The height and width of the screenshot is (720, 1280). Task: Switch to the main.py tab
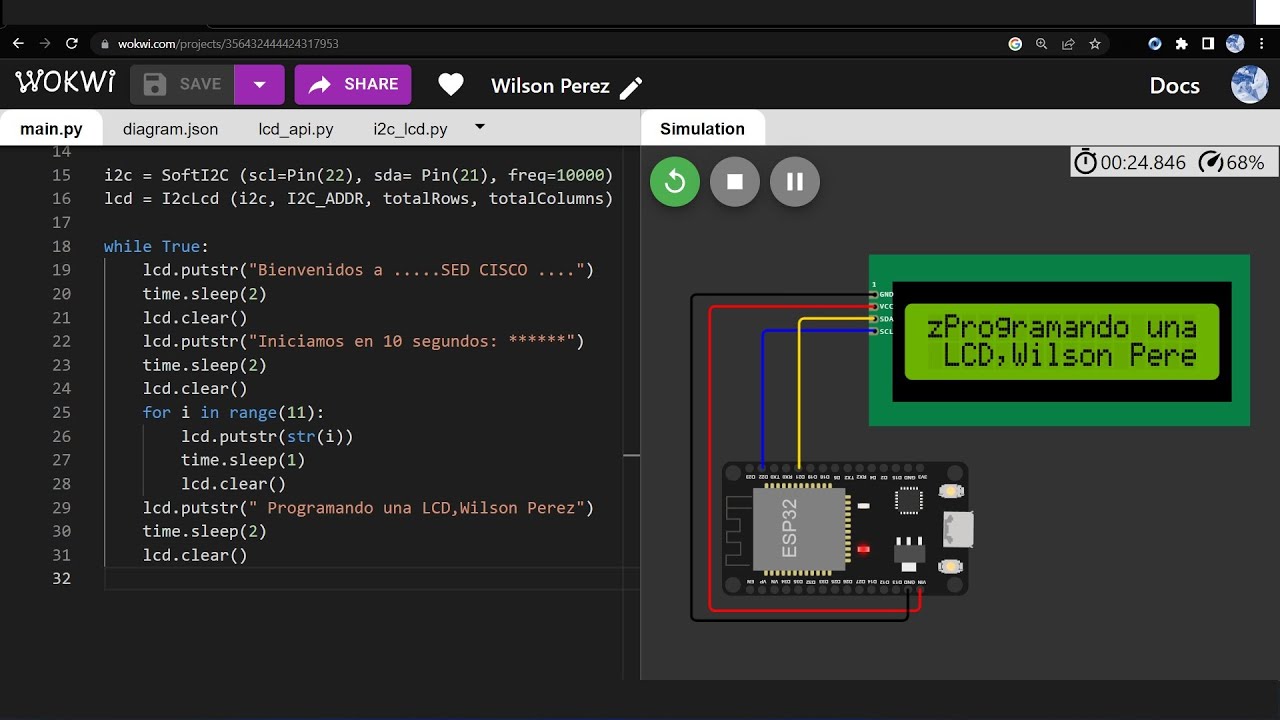52,129
